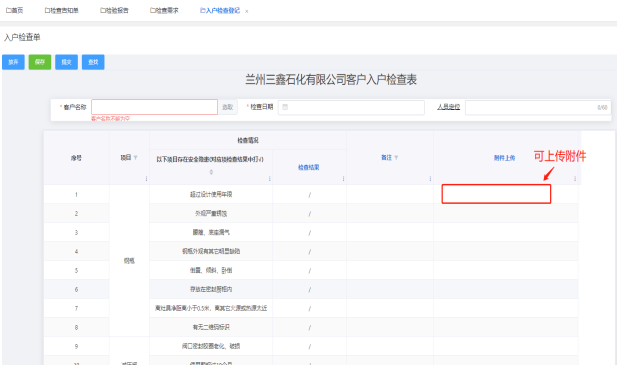Click the page icon on 首页 tab
Image resolution: width=617 pixels, height=366 pixels.
click(x=8, y=11)
